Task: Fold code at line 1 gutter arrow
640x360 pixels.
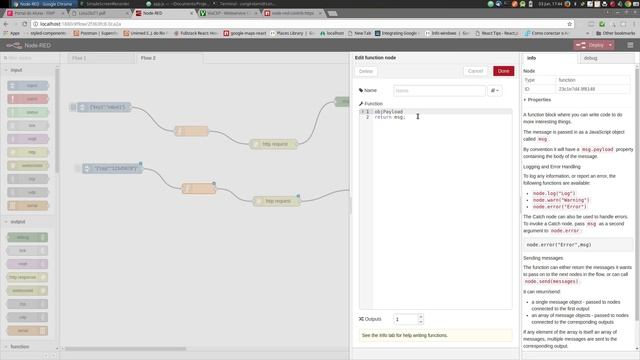Action: point(362,111)
